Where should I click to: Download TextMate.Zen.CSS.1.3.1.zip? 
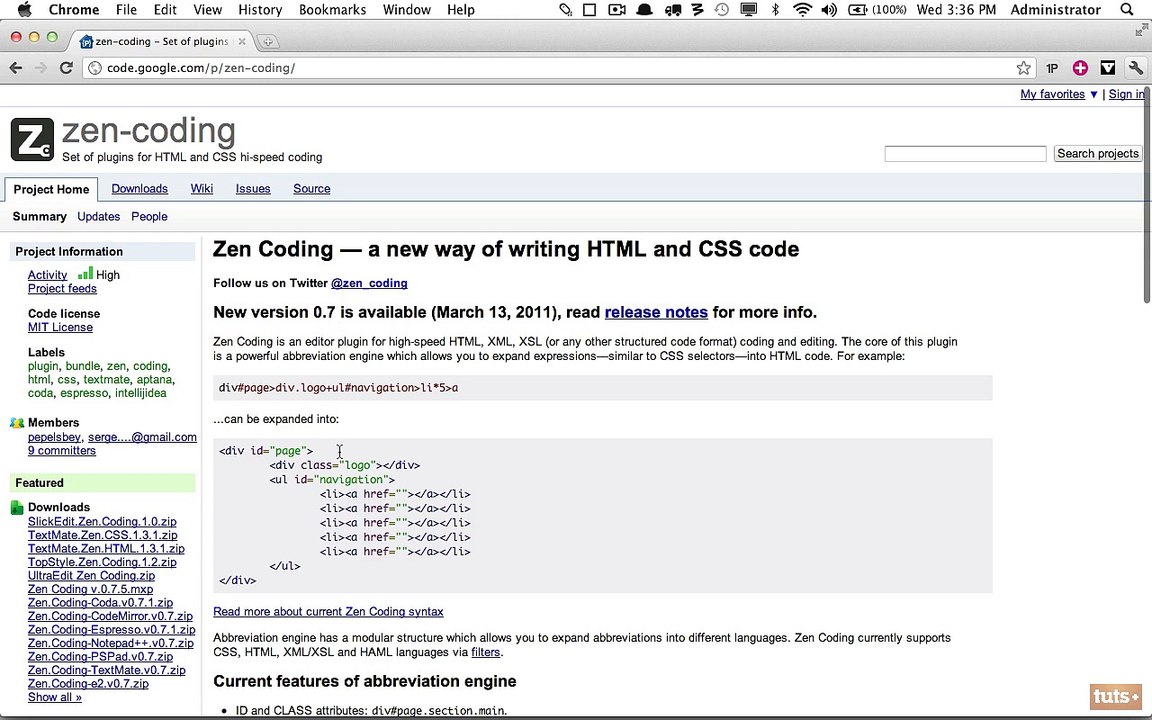pyautogui.click(x=102, y=535)
